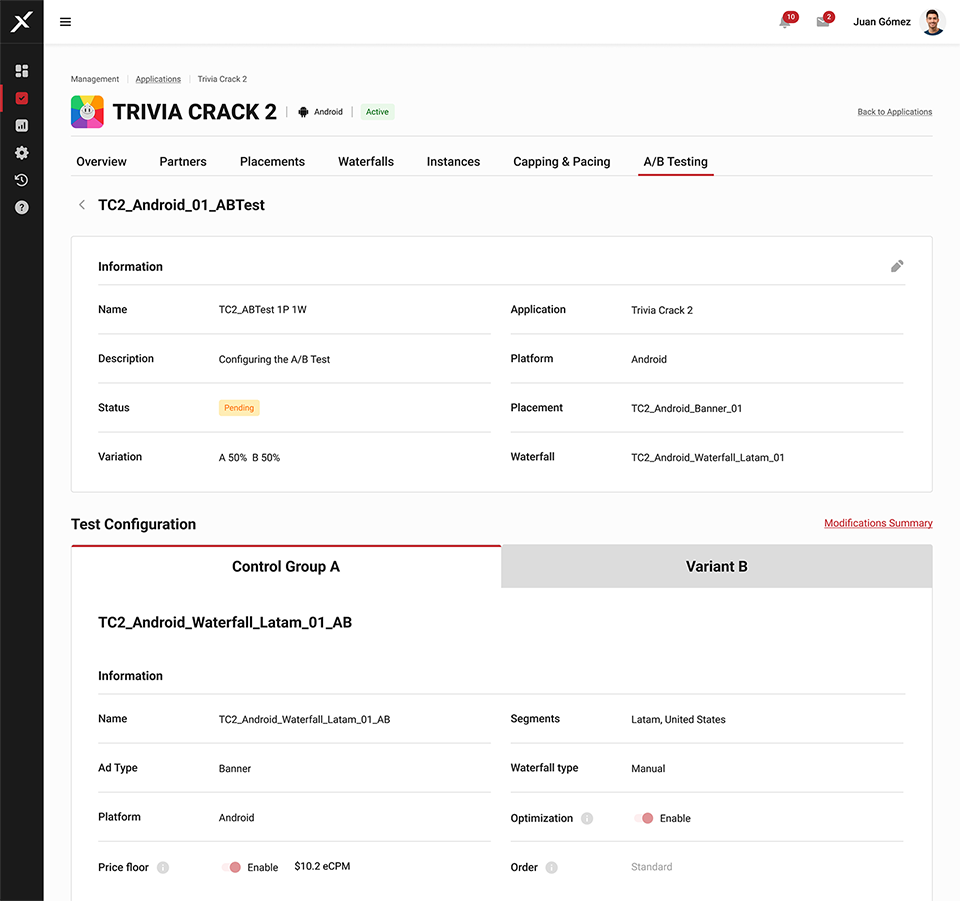
Task: Click the variation value A 50% B 50%
Action: pyautogui.click(x=249, y=457)
